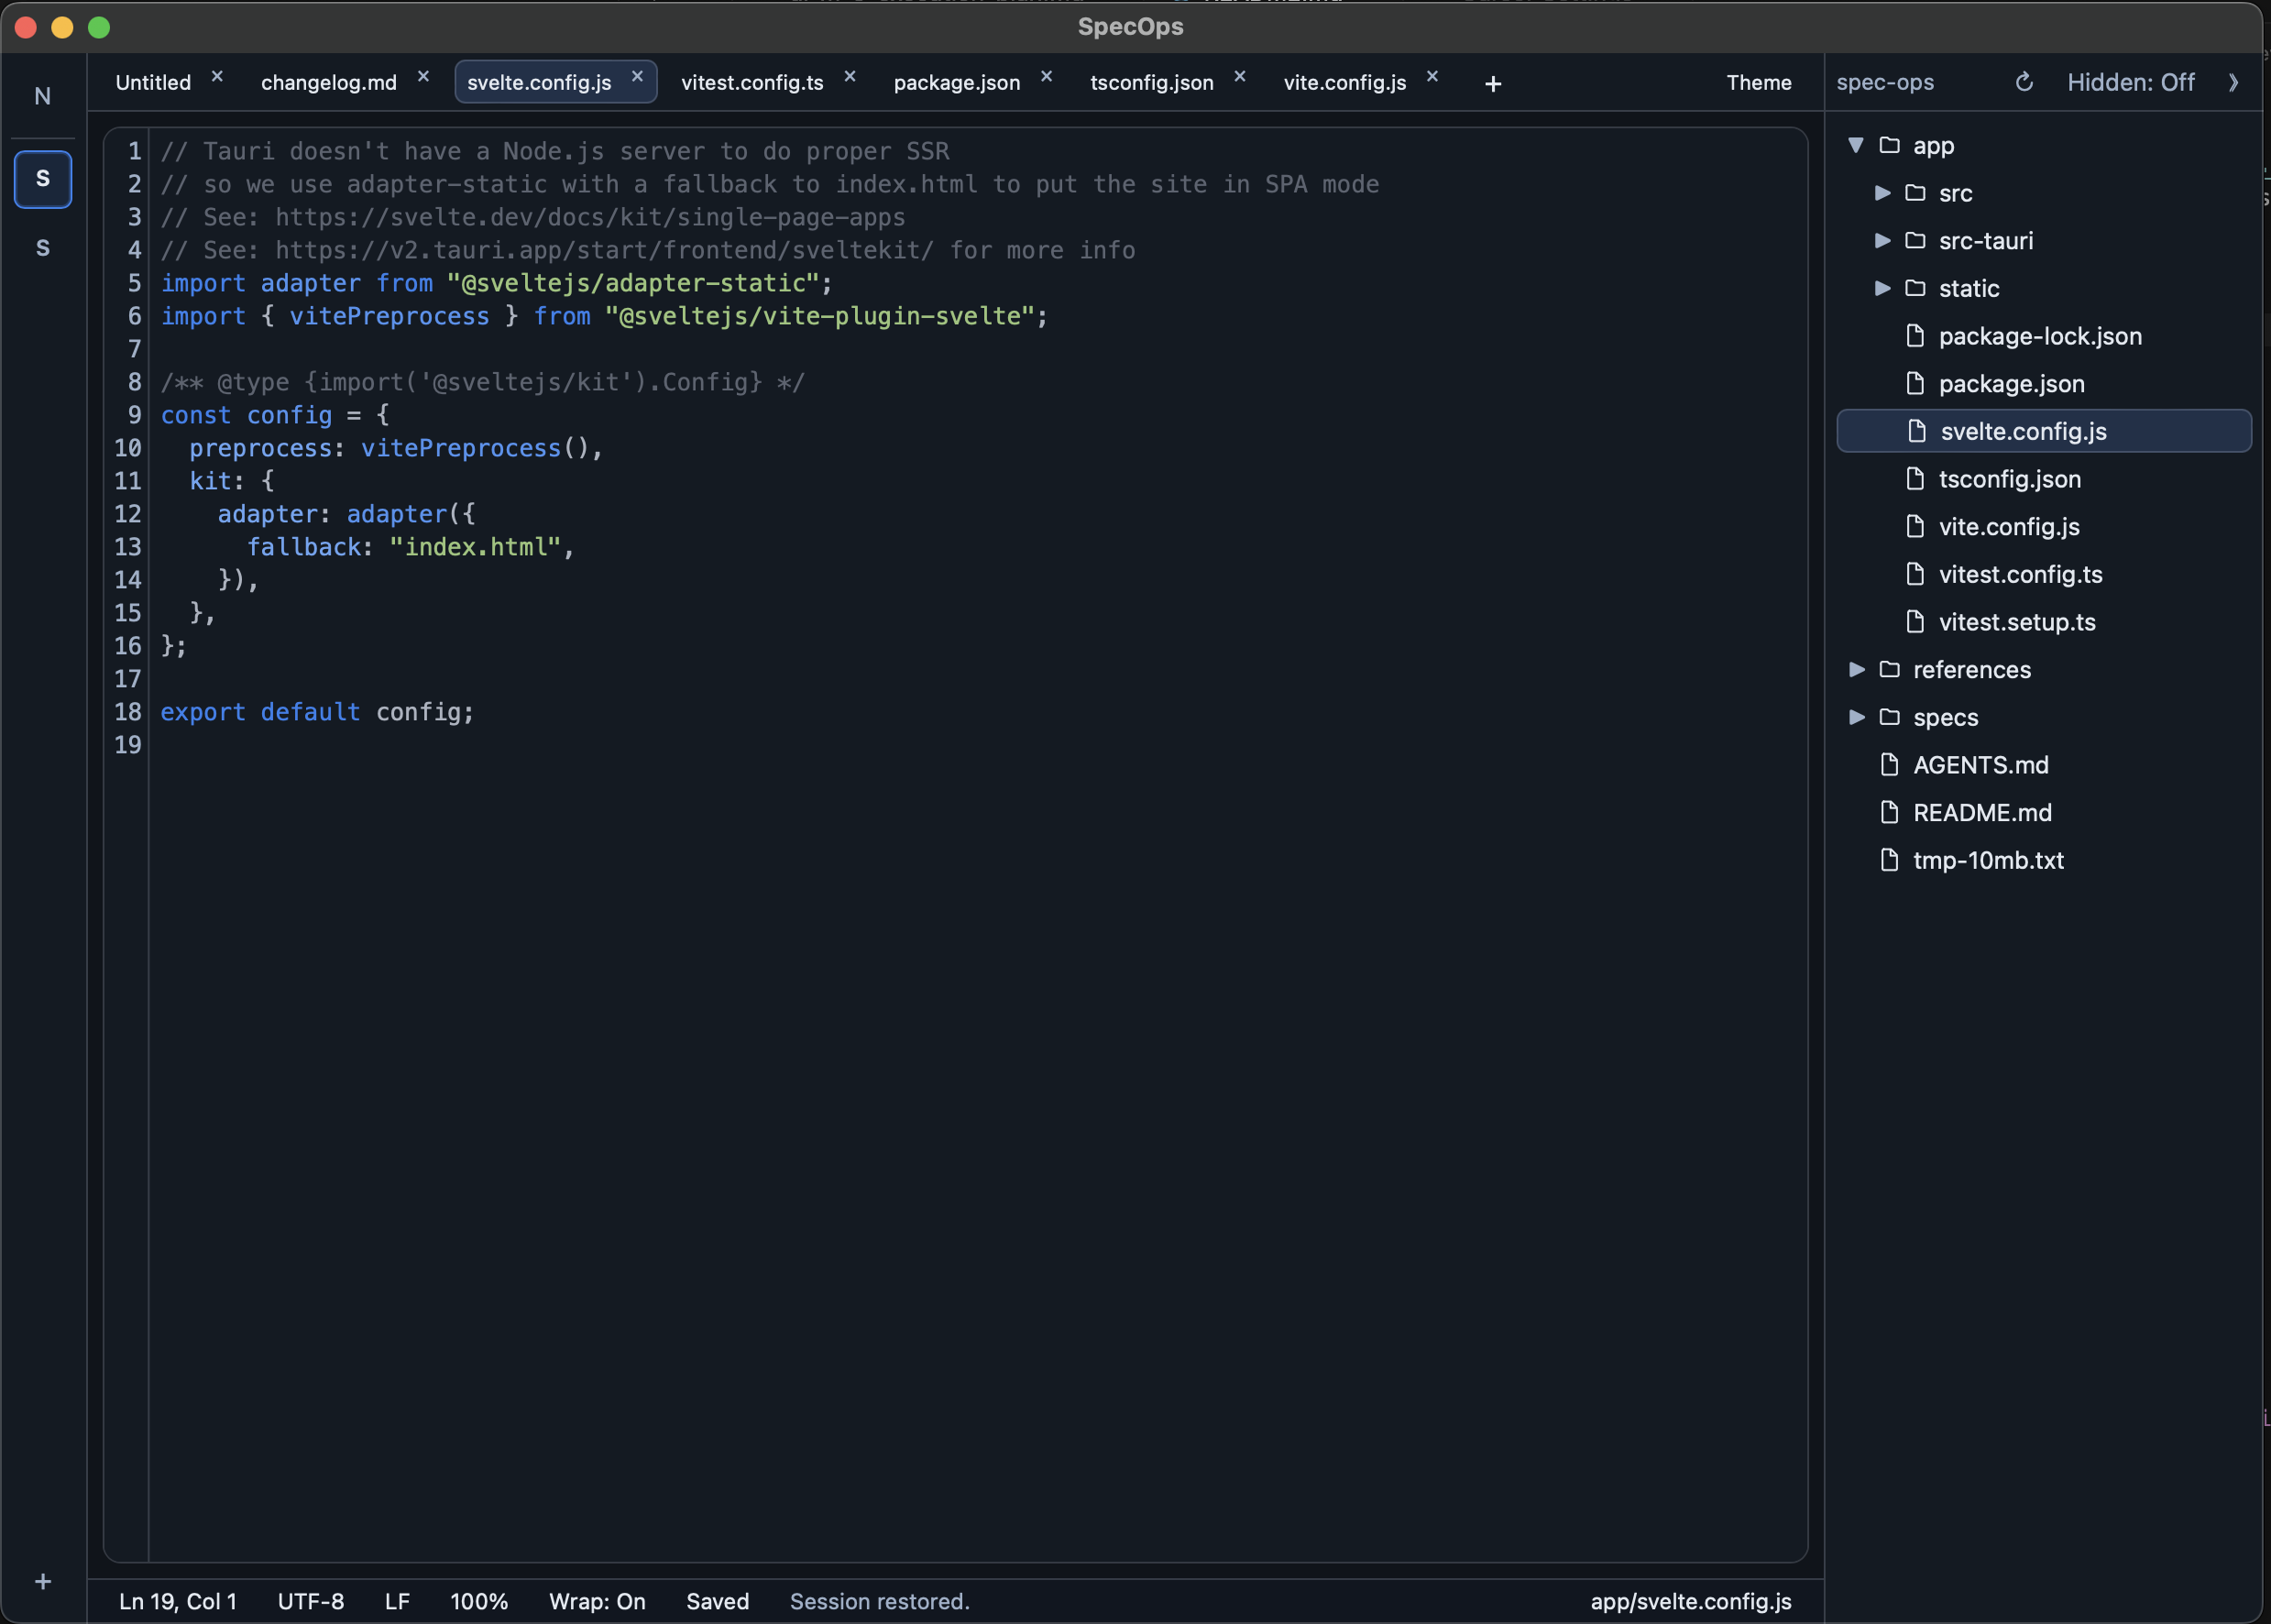Click the 100% zoom indicator
Viewport: 2271px width, 1624px height.
(479, 1601)
